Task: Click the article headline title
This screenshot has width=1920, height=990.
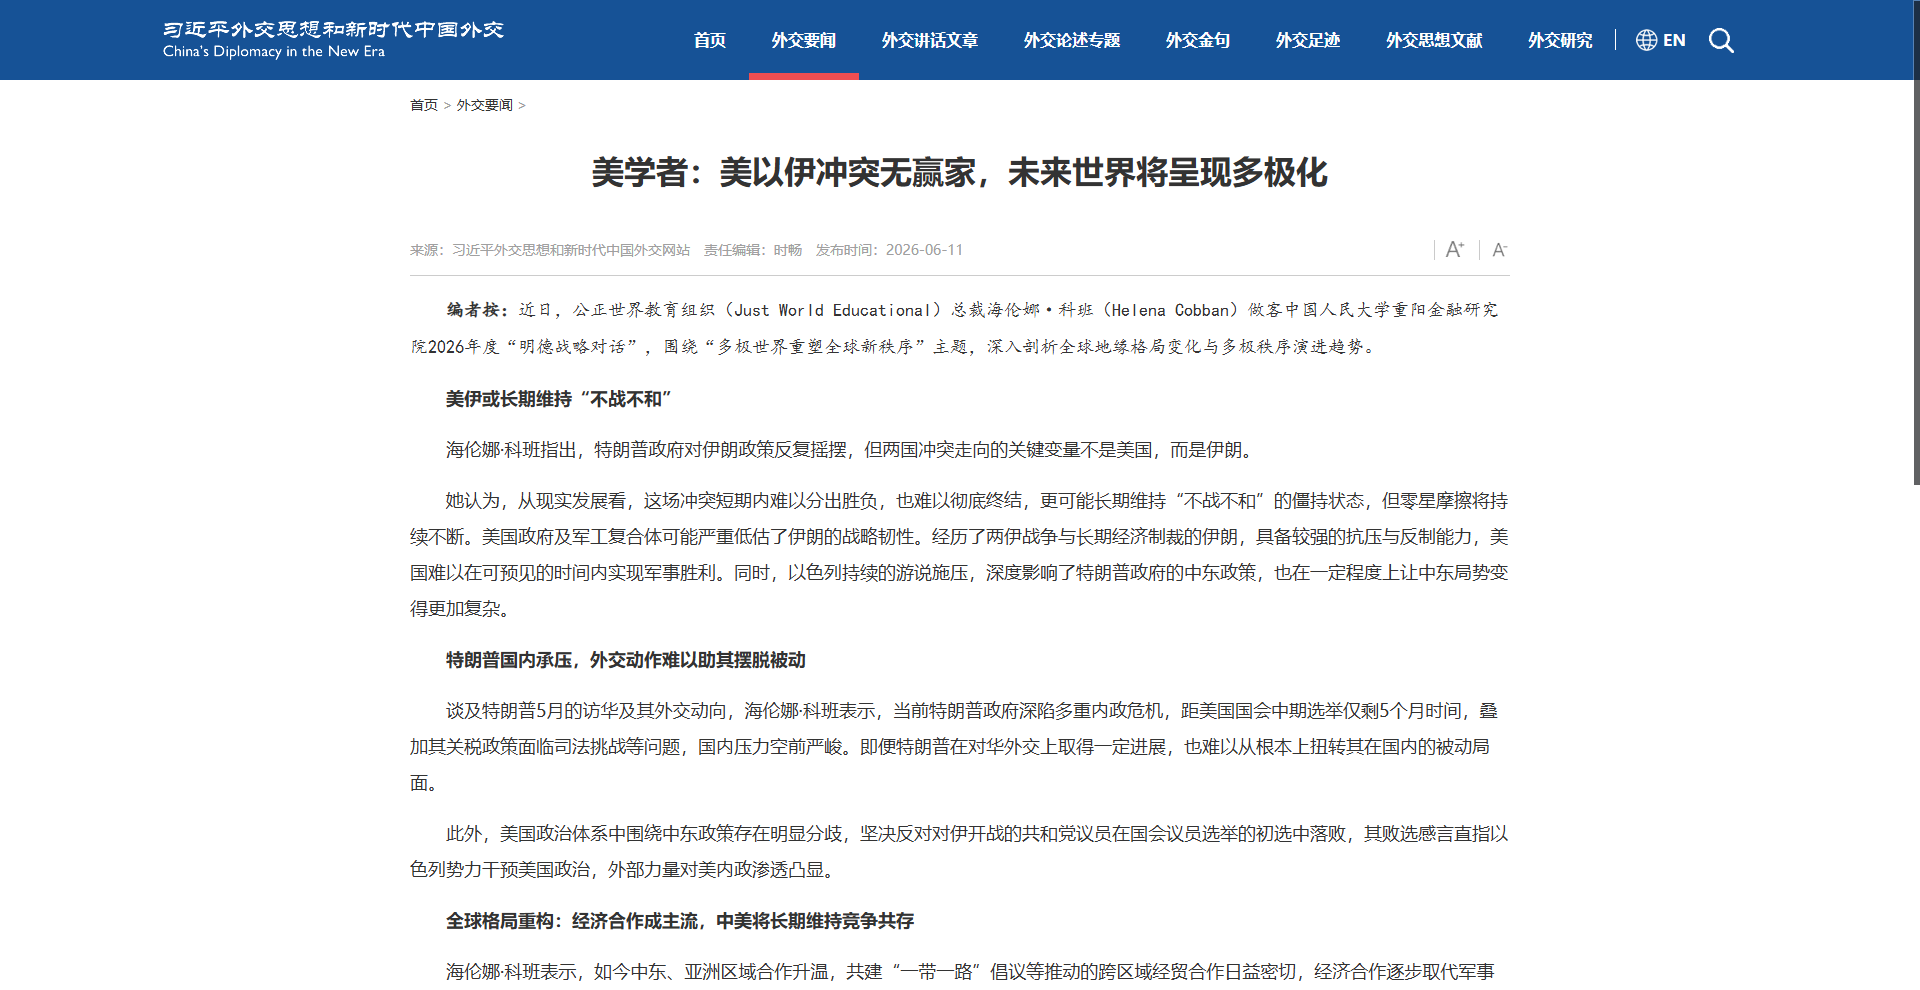Action: pyautogui.click(x=960, y=172)
